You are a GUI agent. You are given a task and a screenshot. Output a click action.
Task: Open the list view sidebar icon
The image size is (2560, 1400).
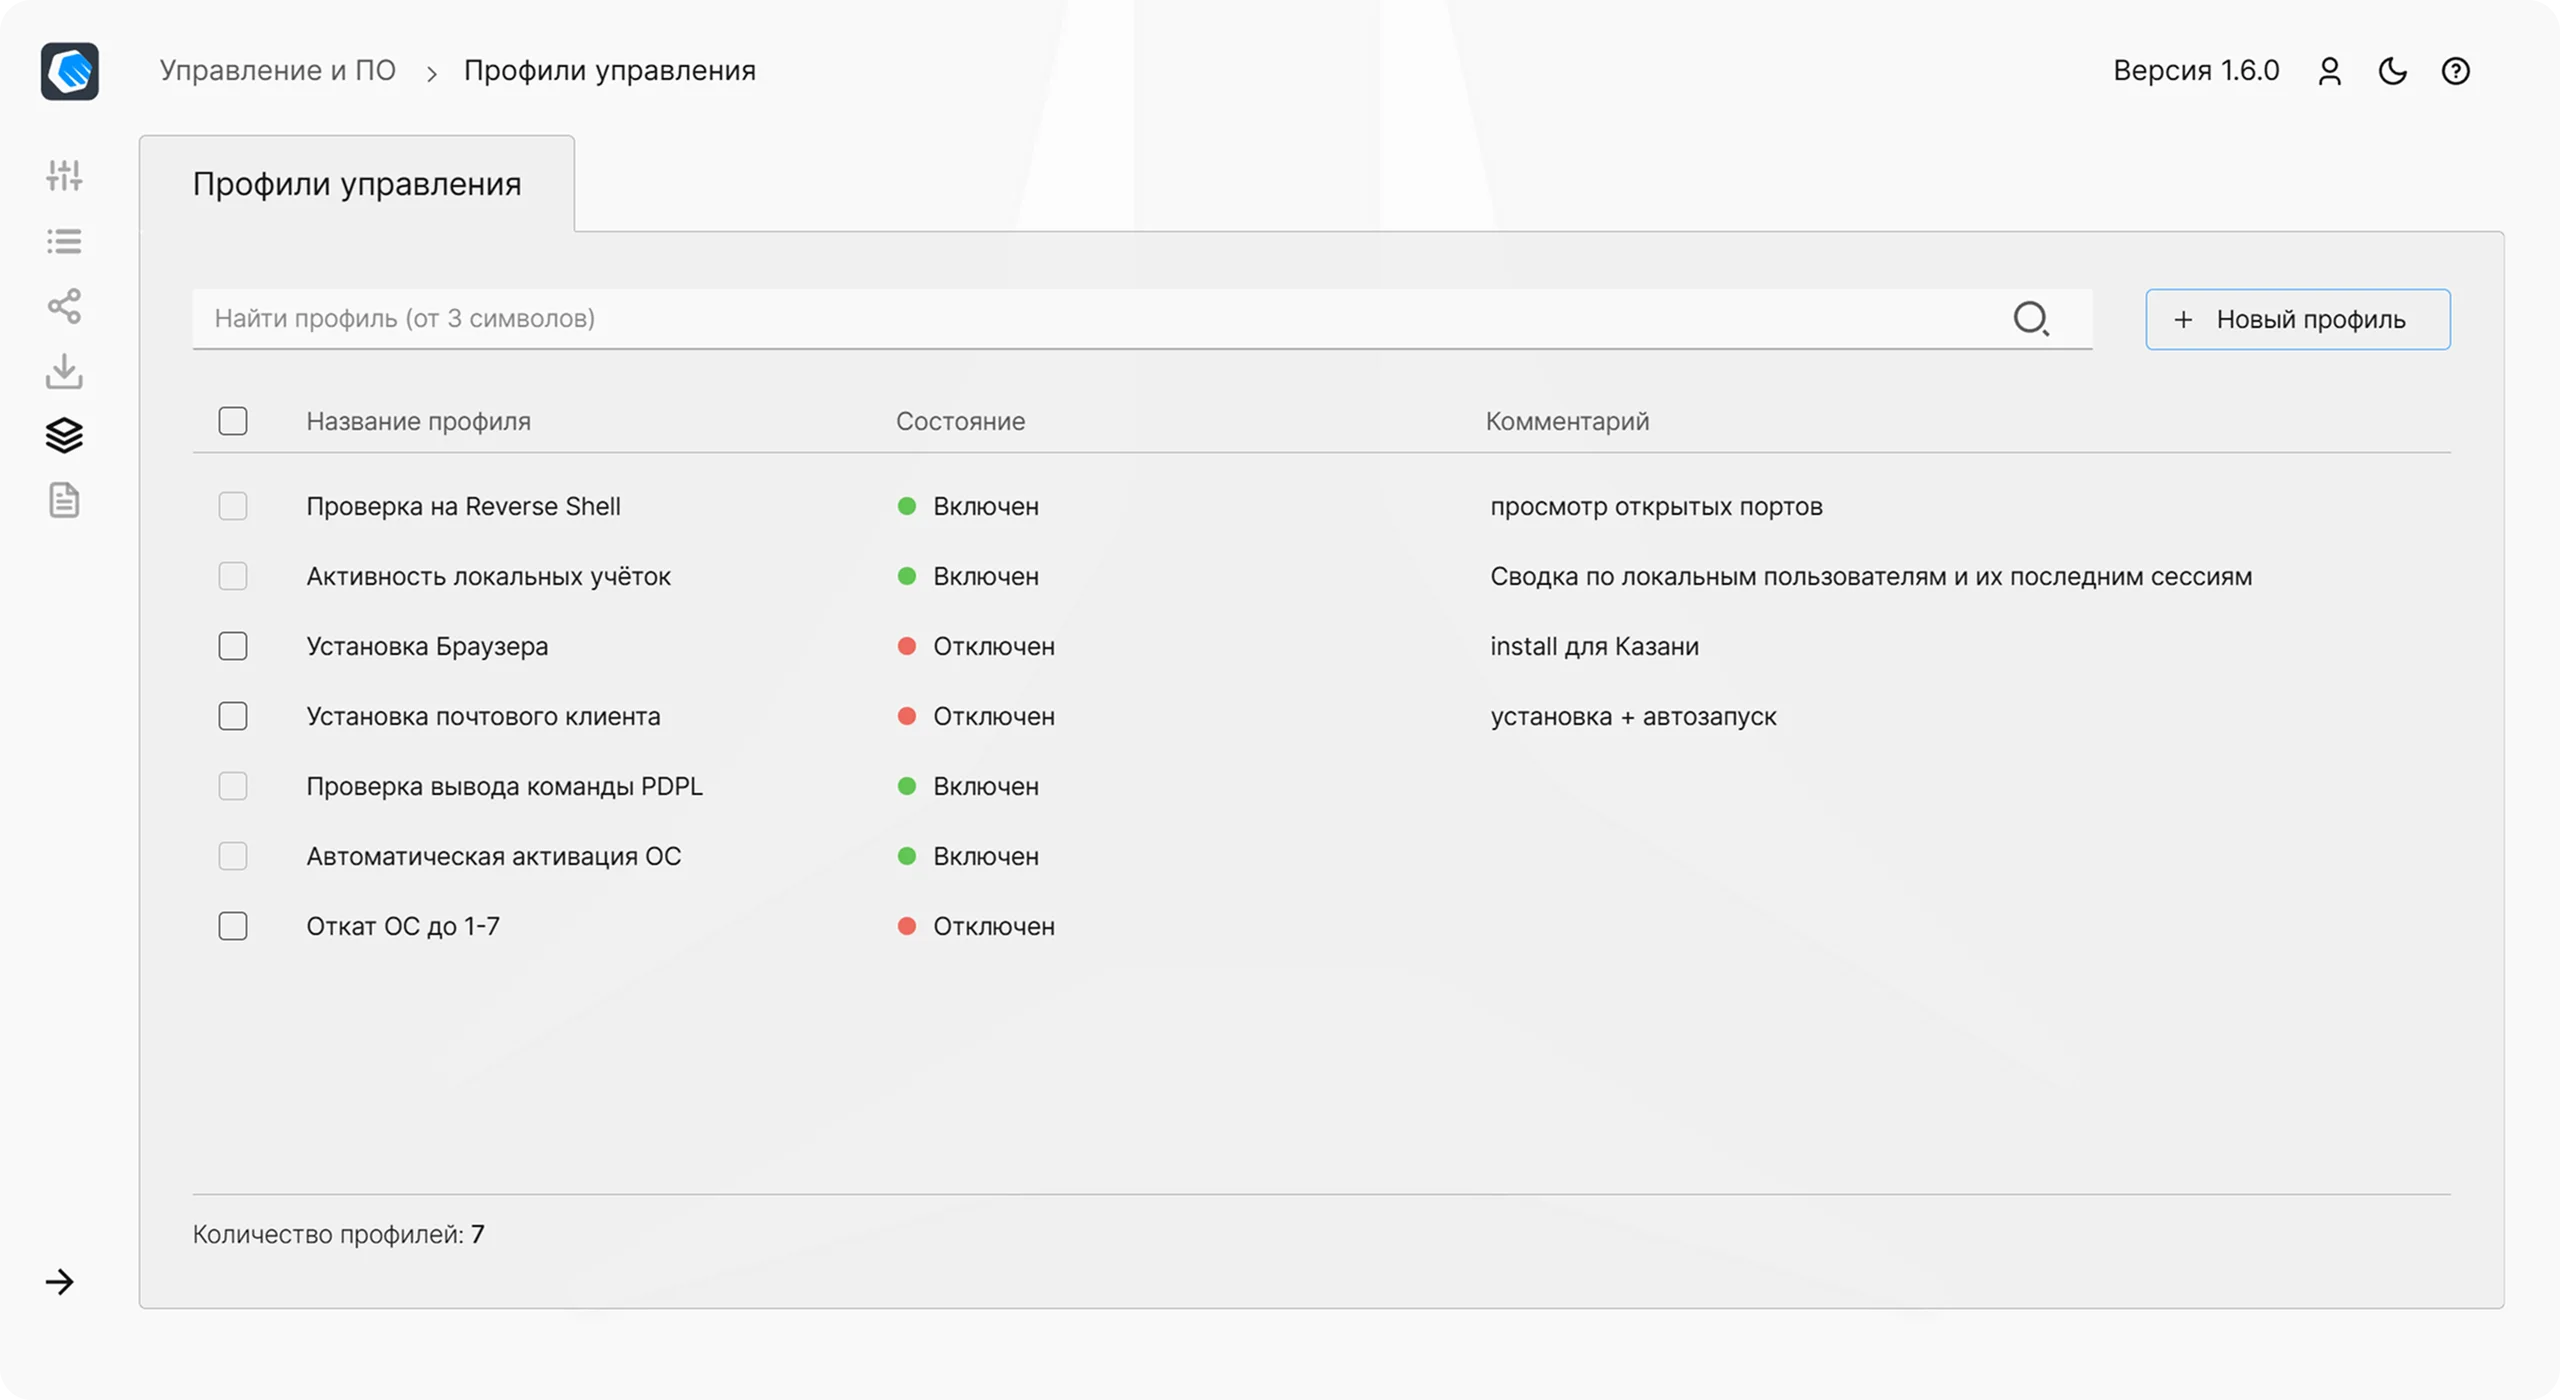click(64, 241)
